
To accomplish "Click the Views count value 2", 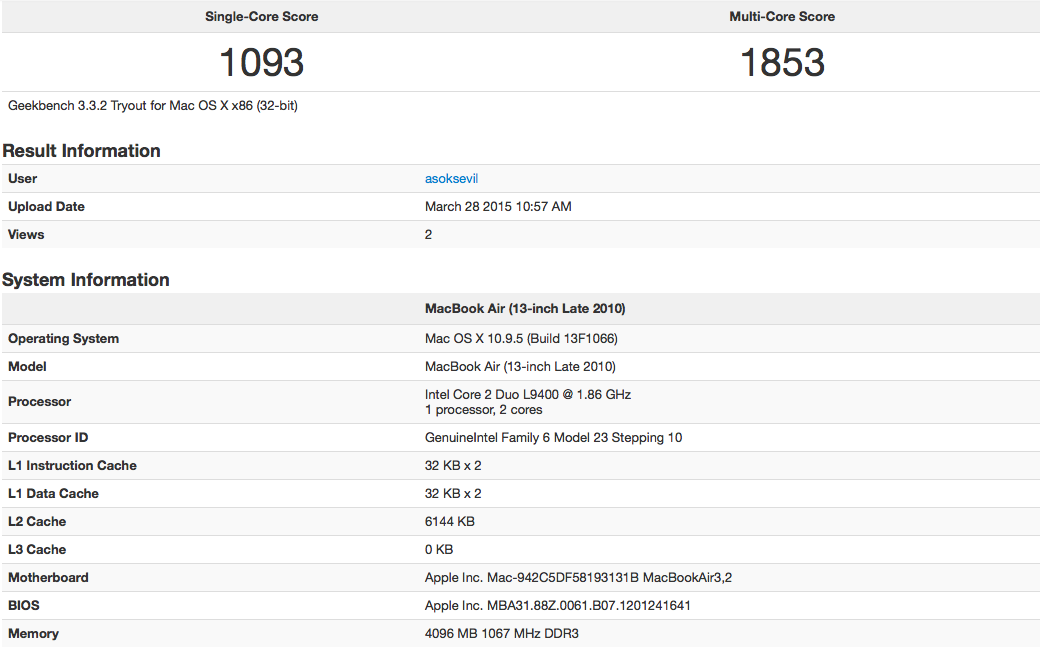I will 428,234.
